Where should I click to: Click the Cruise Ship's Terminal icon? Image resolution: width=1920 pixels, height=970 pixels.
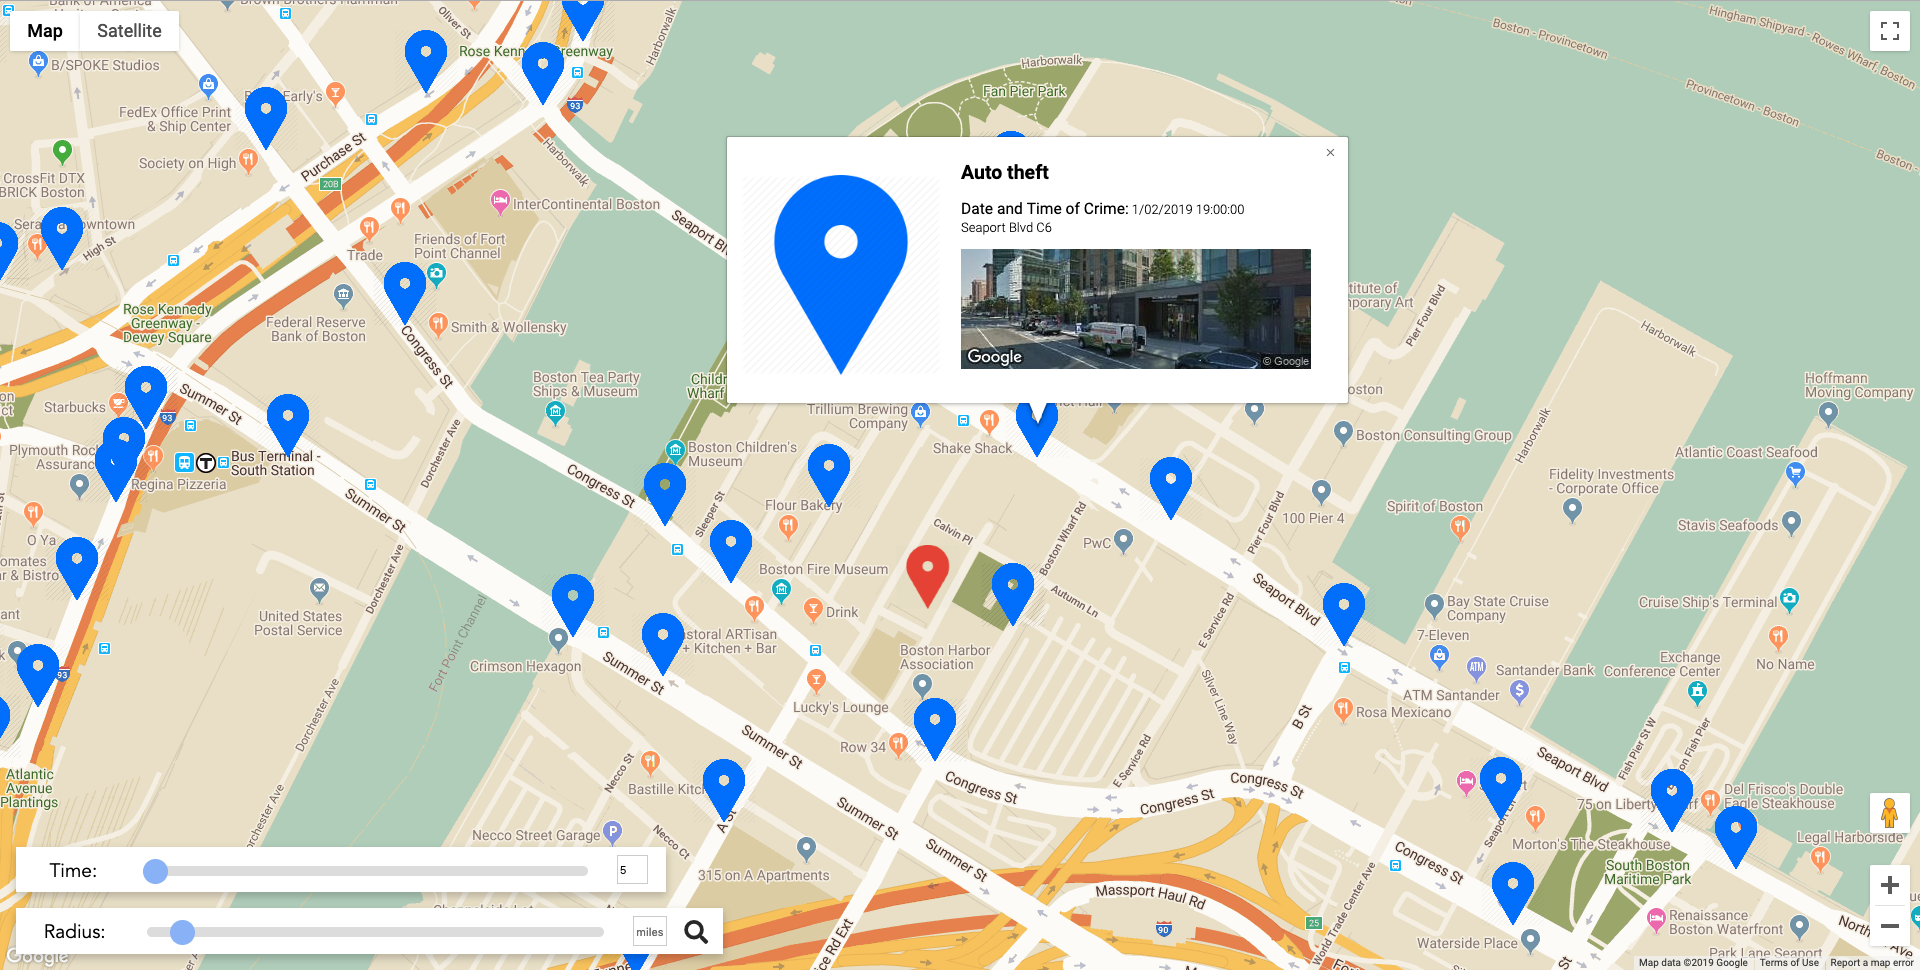point(1790,599)
